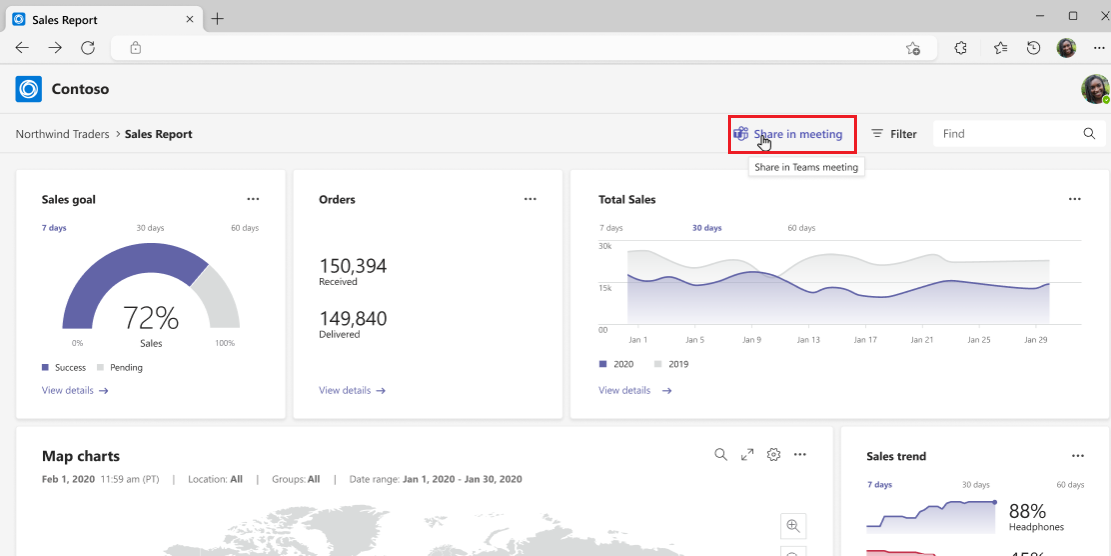
Task: Switch Total Sales to 60 days
Action: tap(801, 228)
